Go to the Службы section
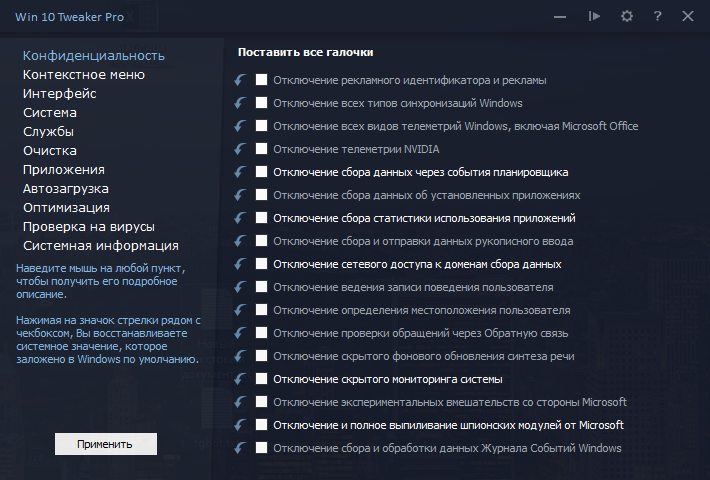The image size is (710, 480). [x=48, y=132]
